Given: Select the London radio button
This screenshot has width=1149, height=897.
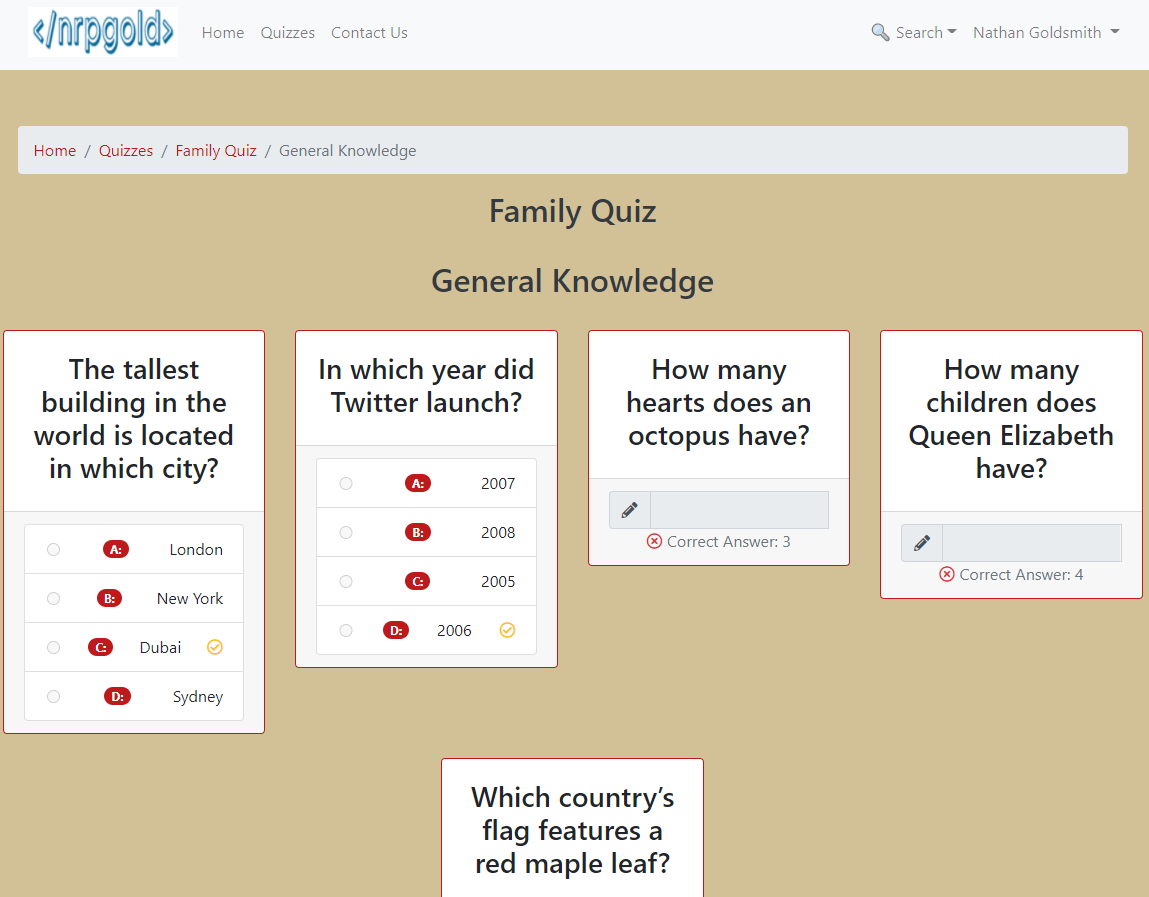Looking at the screenshot, I should [x=53, y=550].
